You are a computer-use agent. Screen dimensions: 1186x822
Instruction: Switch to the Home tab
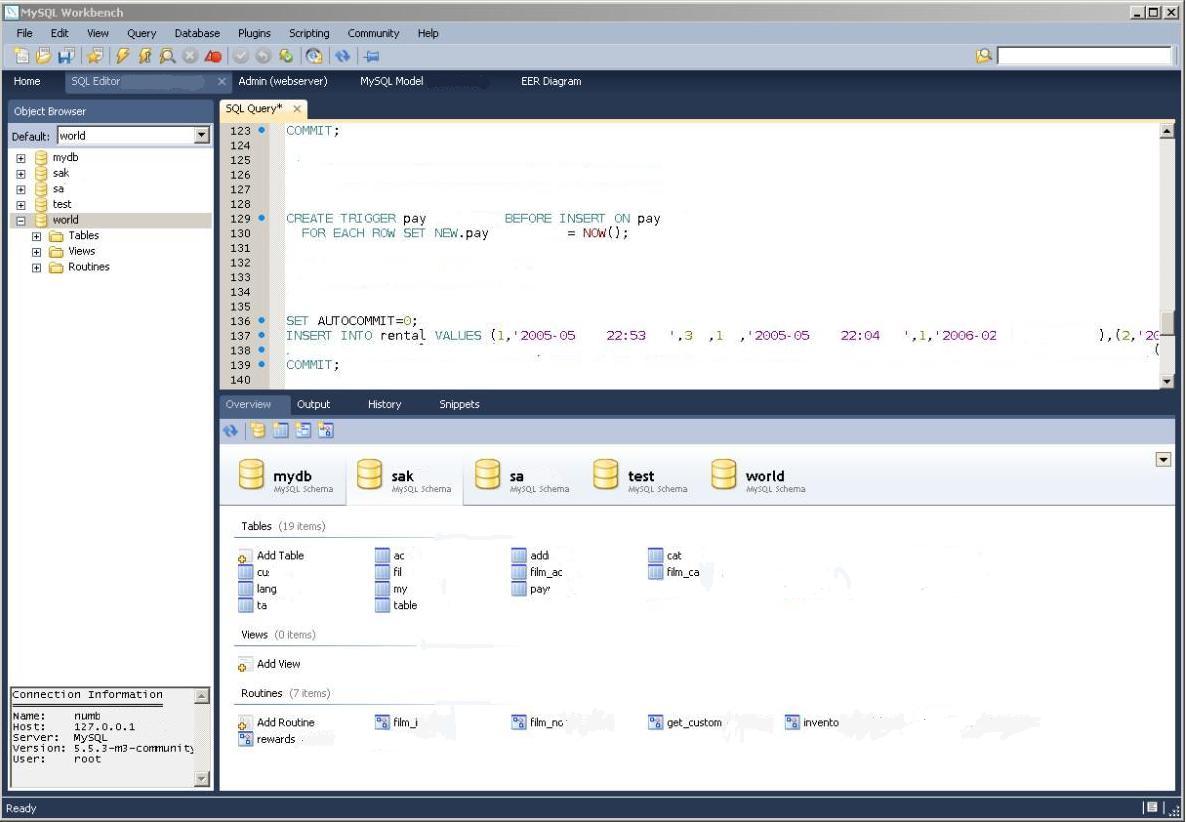tap(27, 82)
